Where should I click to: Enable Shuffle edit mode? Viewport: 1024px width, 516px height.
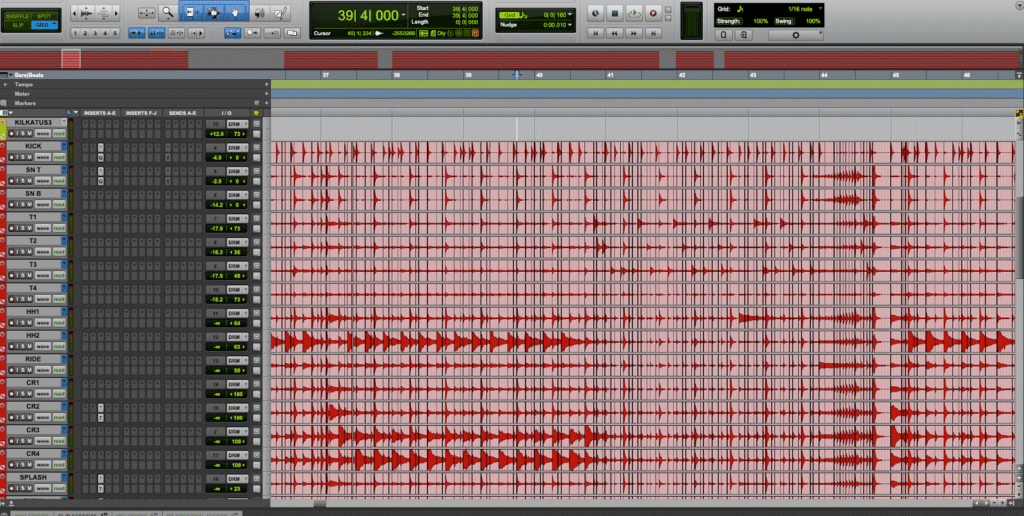(19, 15)
